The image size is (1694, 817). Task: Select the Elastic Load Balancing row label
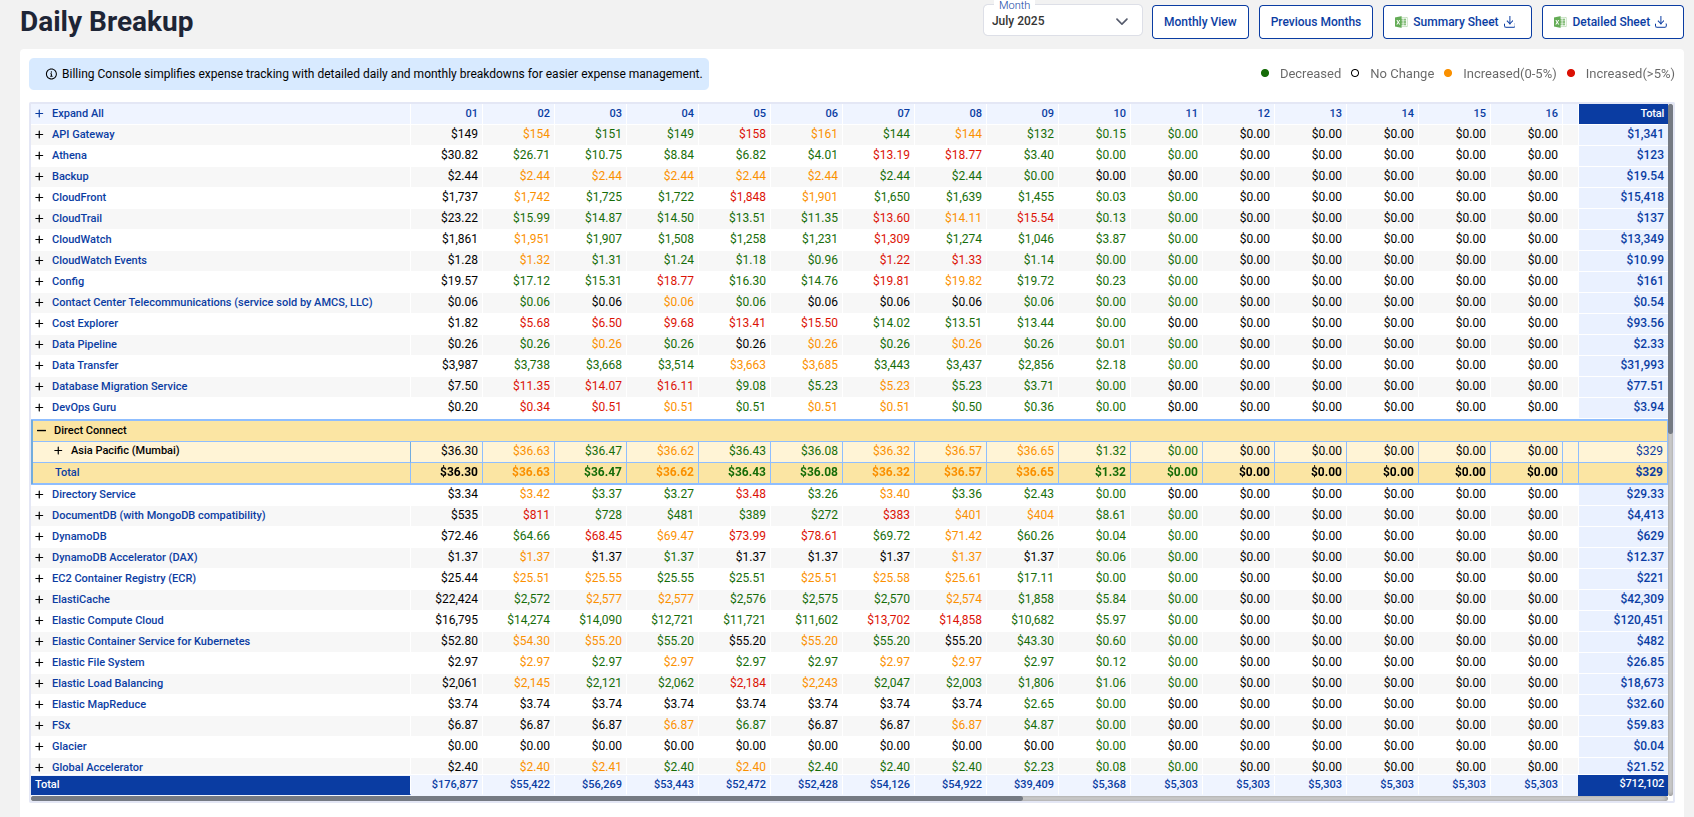107,684
